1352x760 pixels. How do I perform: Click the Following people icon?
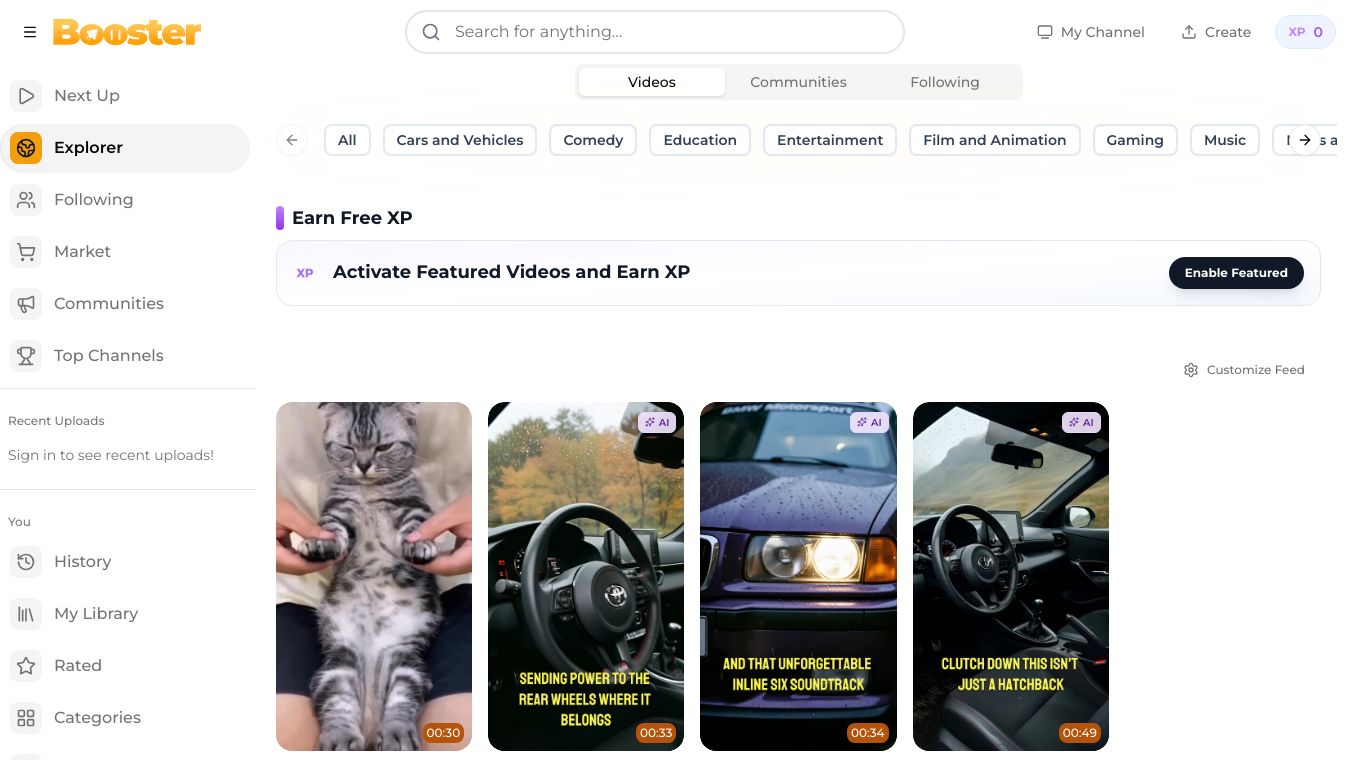(x=26, y=200)
